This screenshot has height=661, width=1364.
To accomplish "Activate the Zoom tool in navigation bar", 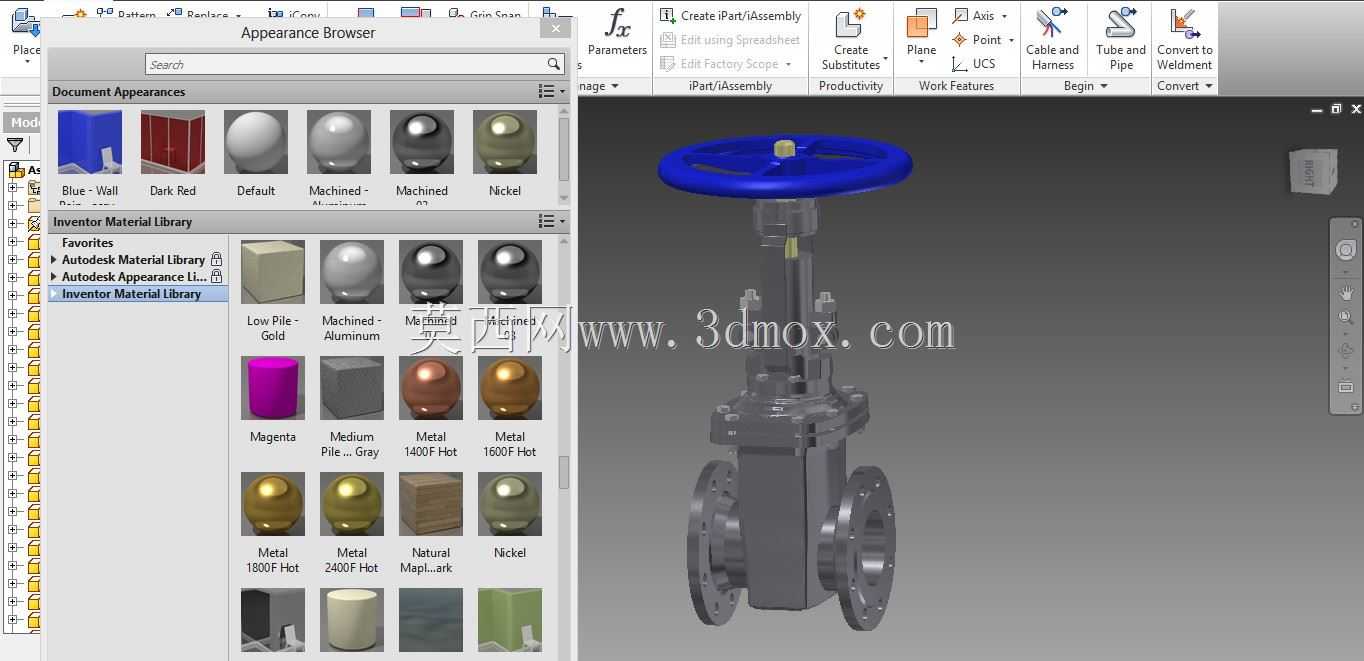I will pyautogui.click(x=1346, y=318).
